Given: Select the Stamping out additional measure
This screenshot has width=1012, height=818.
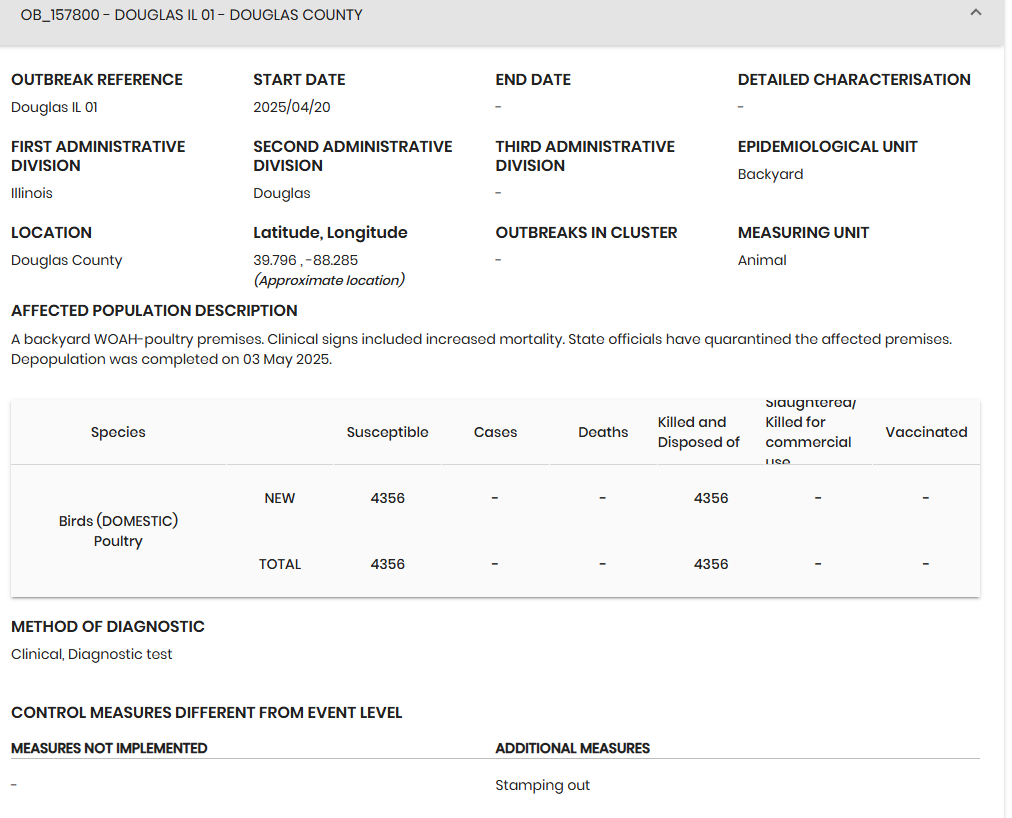Looking at the screenshot, I should coord(542,785).
